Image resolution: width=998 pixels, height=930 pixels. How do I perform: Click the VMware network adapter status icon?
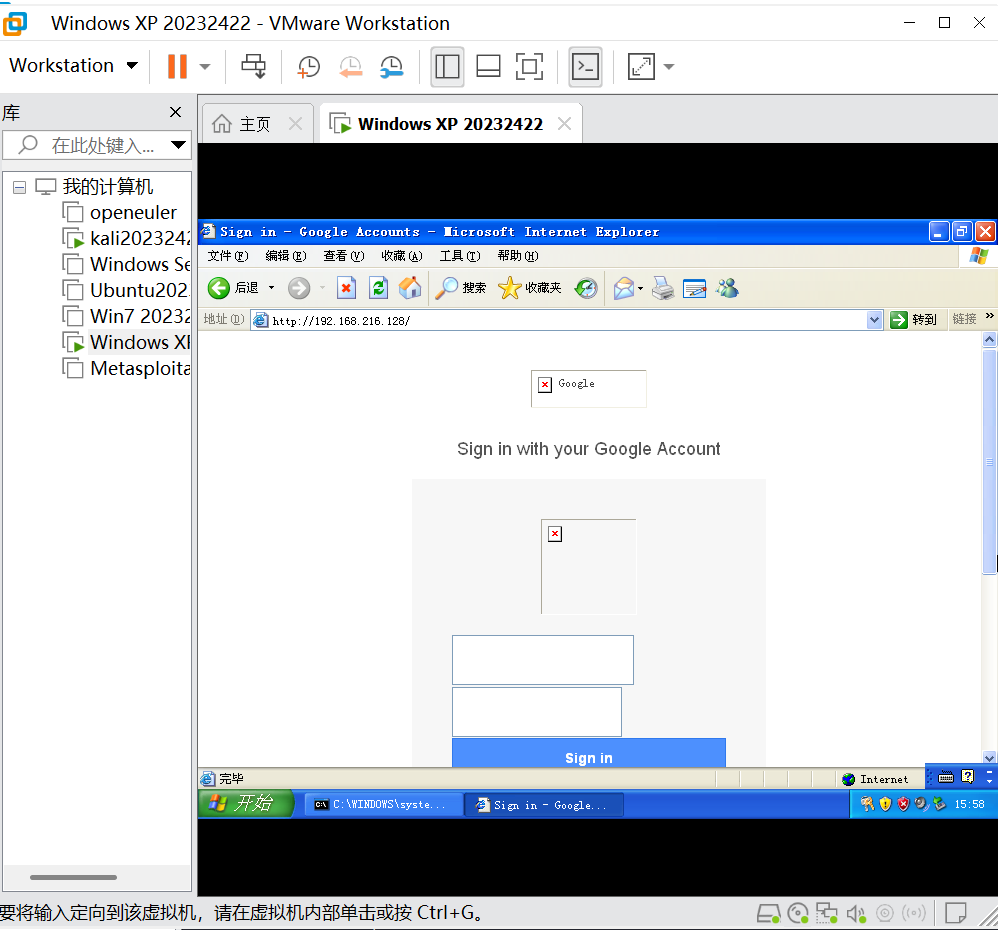[x=826, y=914]
